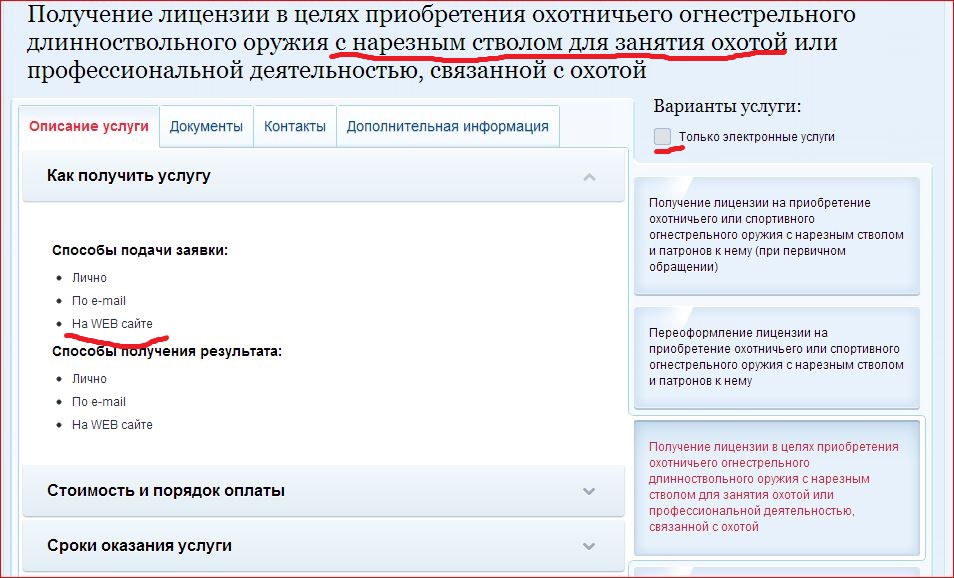
Task: Click "По e-mail" under Способы подачи заявки
Action: click(98, 301)
